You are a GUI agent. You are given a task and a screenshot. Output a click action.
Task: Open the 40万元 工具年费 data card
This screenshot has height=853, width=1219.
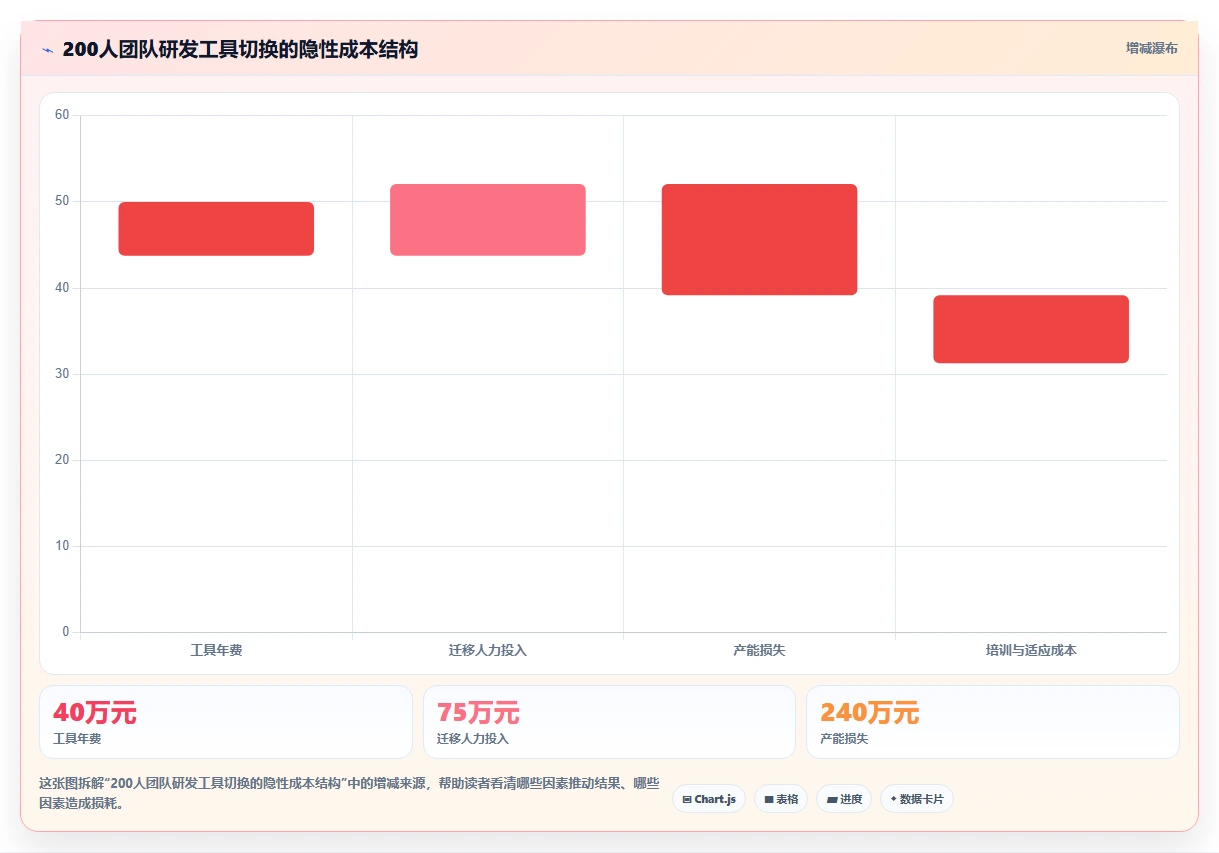coord(226,722)
